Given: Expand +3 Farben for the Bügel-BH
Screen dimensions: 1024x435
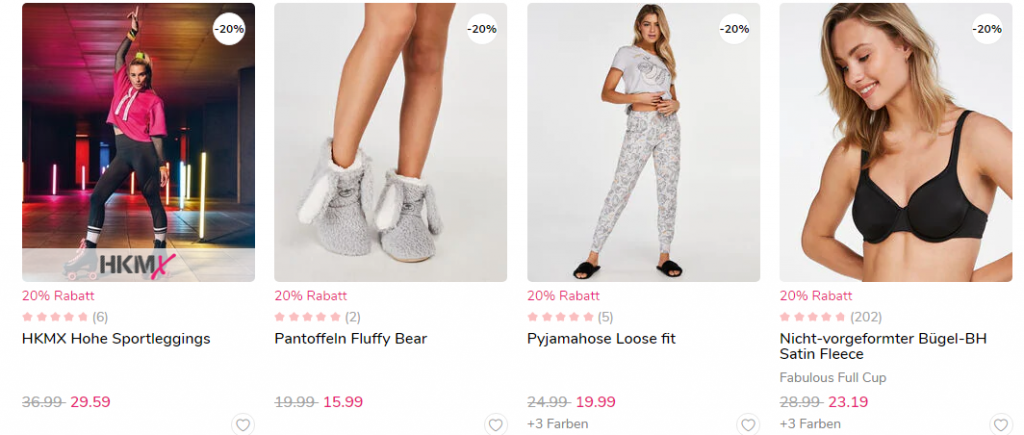Looking at the screenshot, I should (x=810, y=424).
